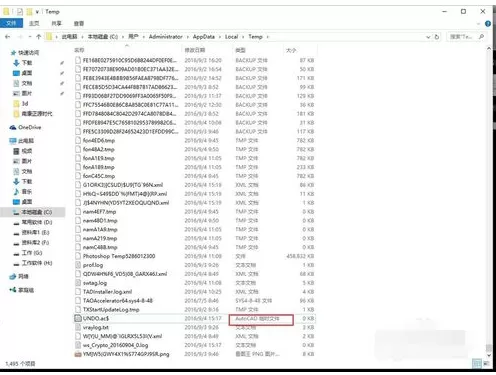The image size is (496, 375).
Task: Click the file list scrollbar up arrow
Action: click(489, 49)
